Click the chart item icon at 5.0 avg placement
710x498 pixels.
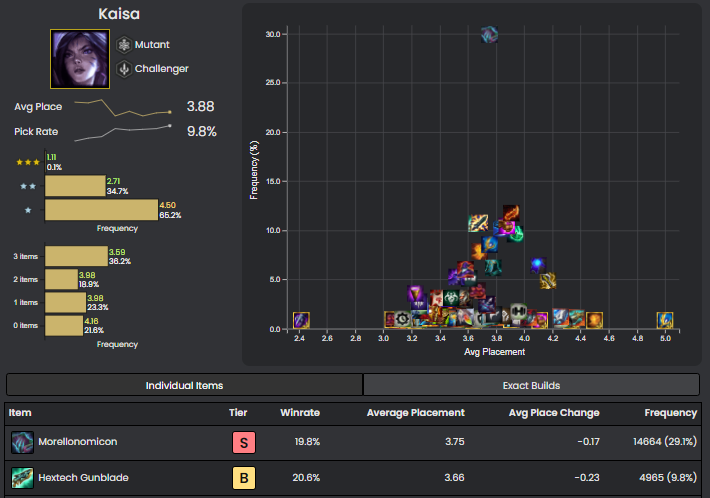pos(665,320)
